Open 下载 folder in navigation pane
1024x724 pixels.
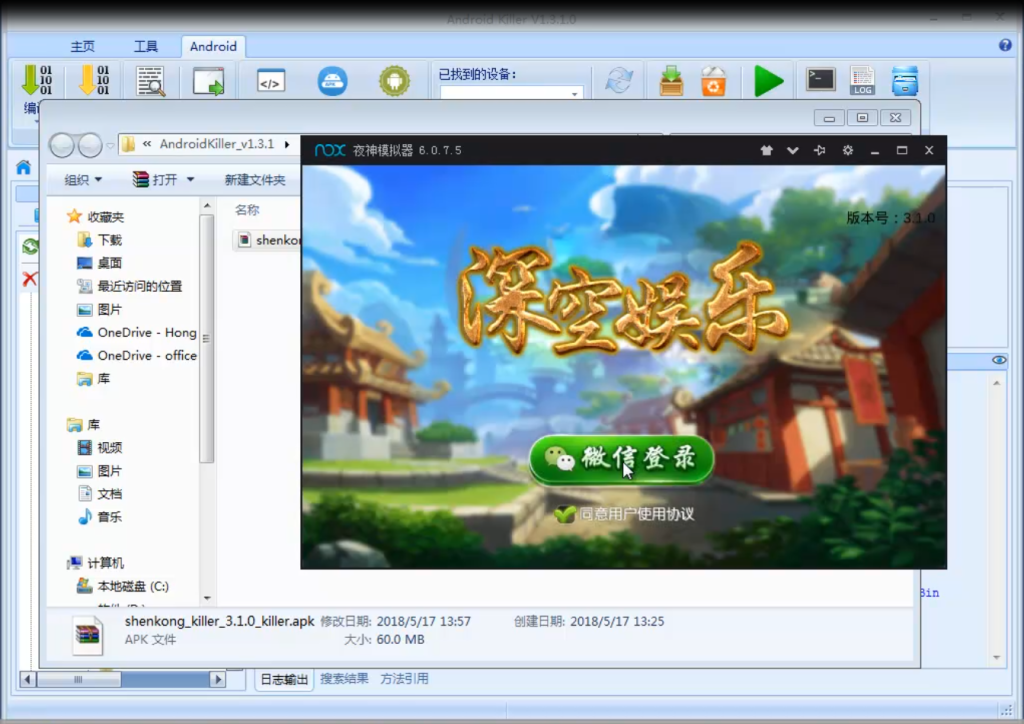99,240
